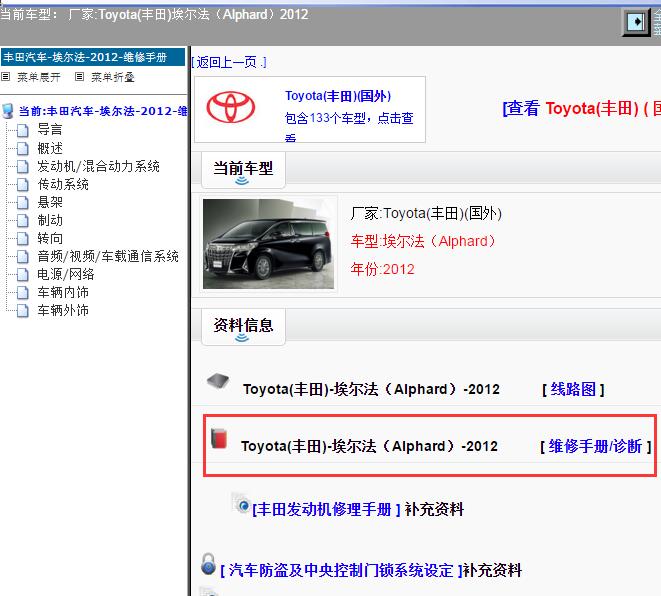Click the red book icon beside the 维修手册/诊断 row
The image size is (661, 596).
click(x=219, y=438)
